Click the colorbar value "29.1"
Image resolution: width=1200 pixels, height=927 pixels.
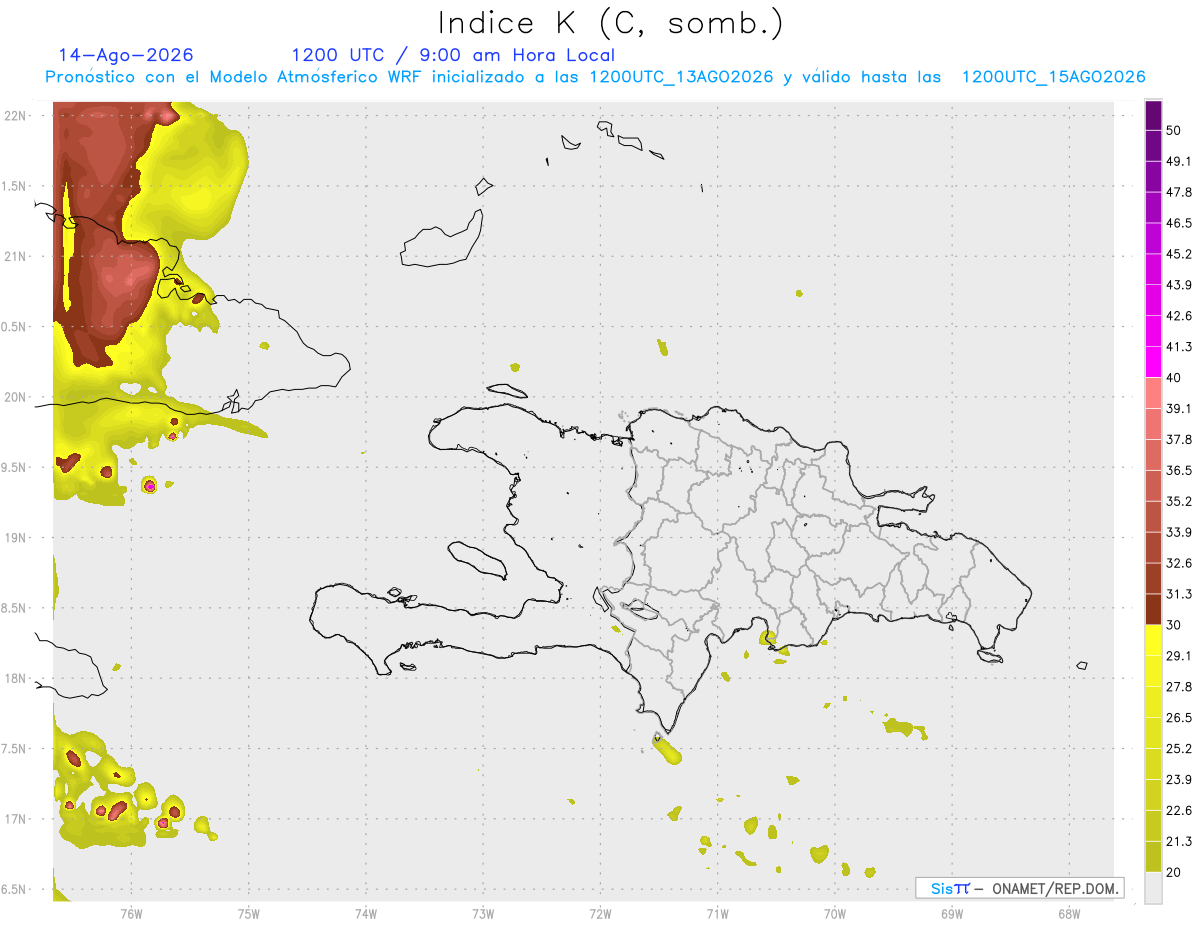coord(1179,656)
